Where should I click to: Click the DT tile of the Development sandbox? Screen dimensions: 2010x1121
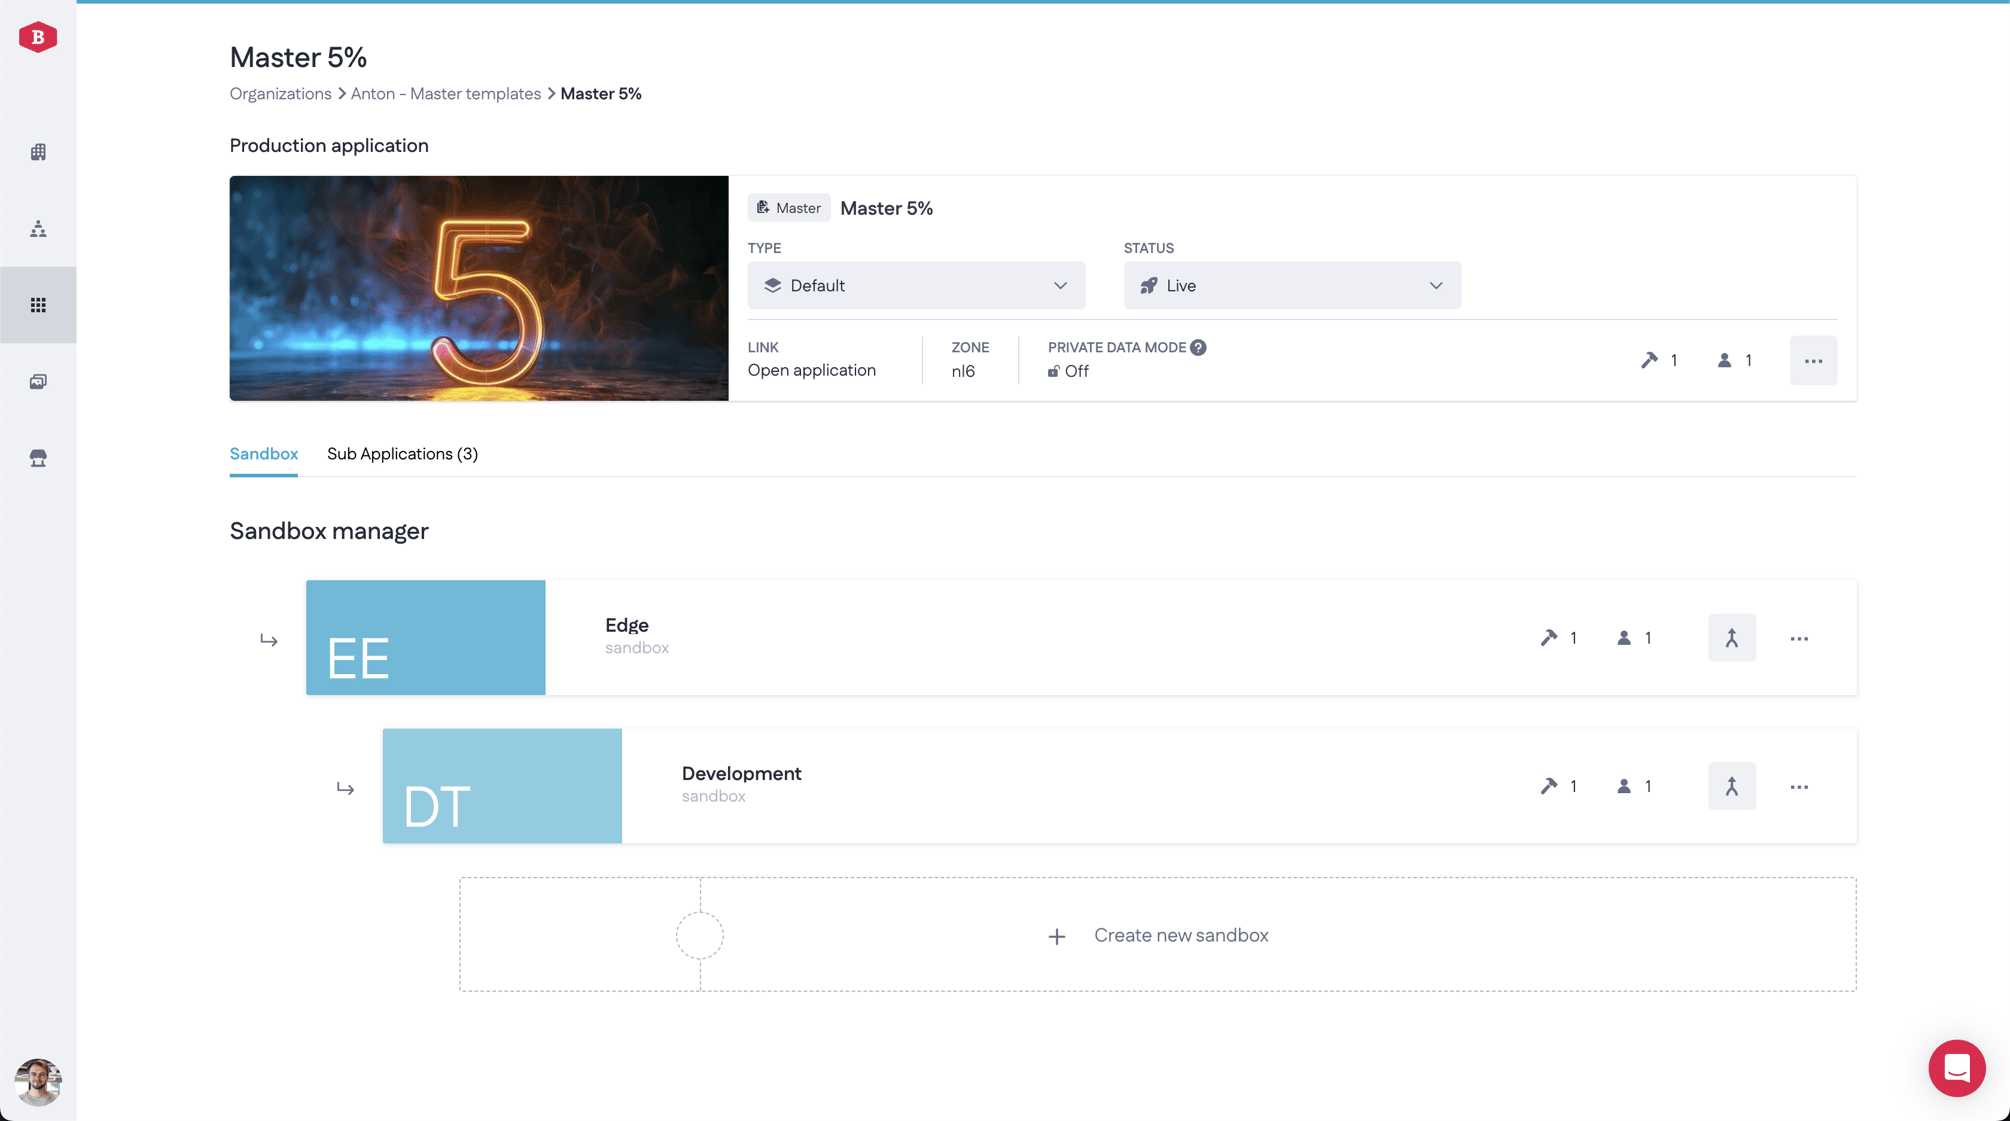click(x=502, y=786)
